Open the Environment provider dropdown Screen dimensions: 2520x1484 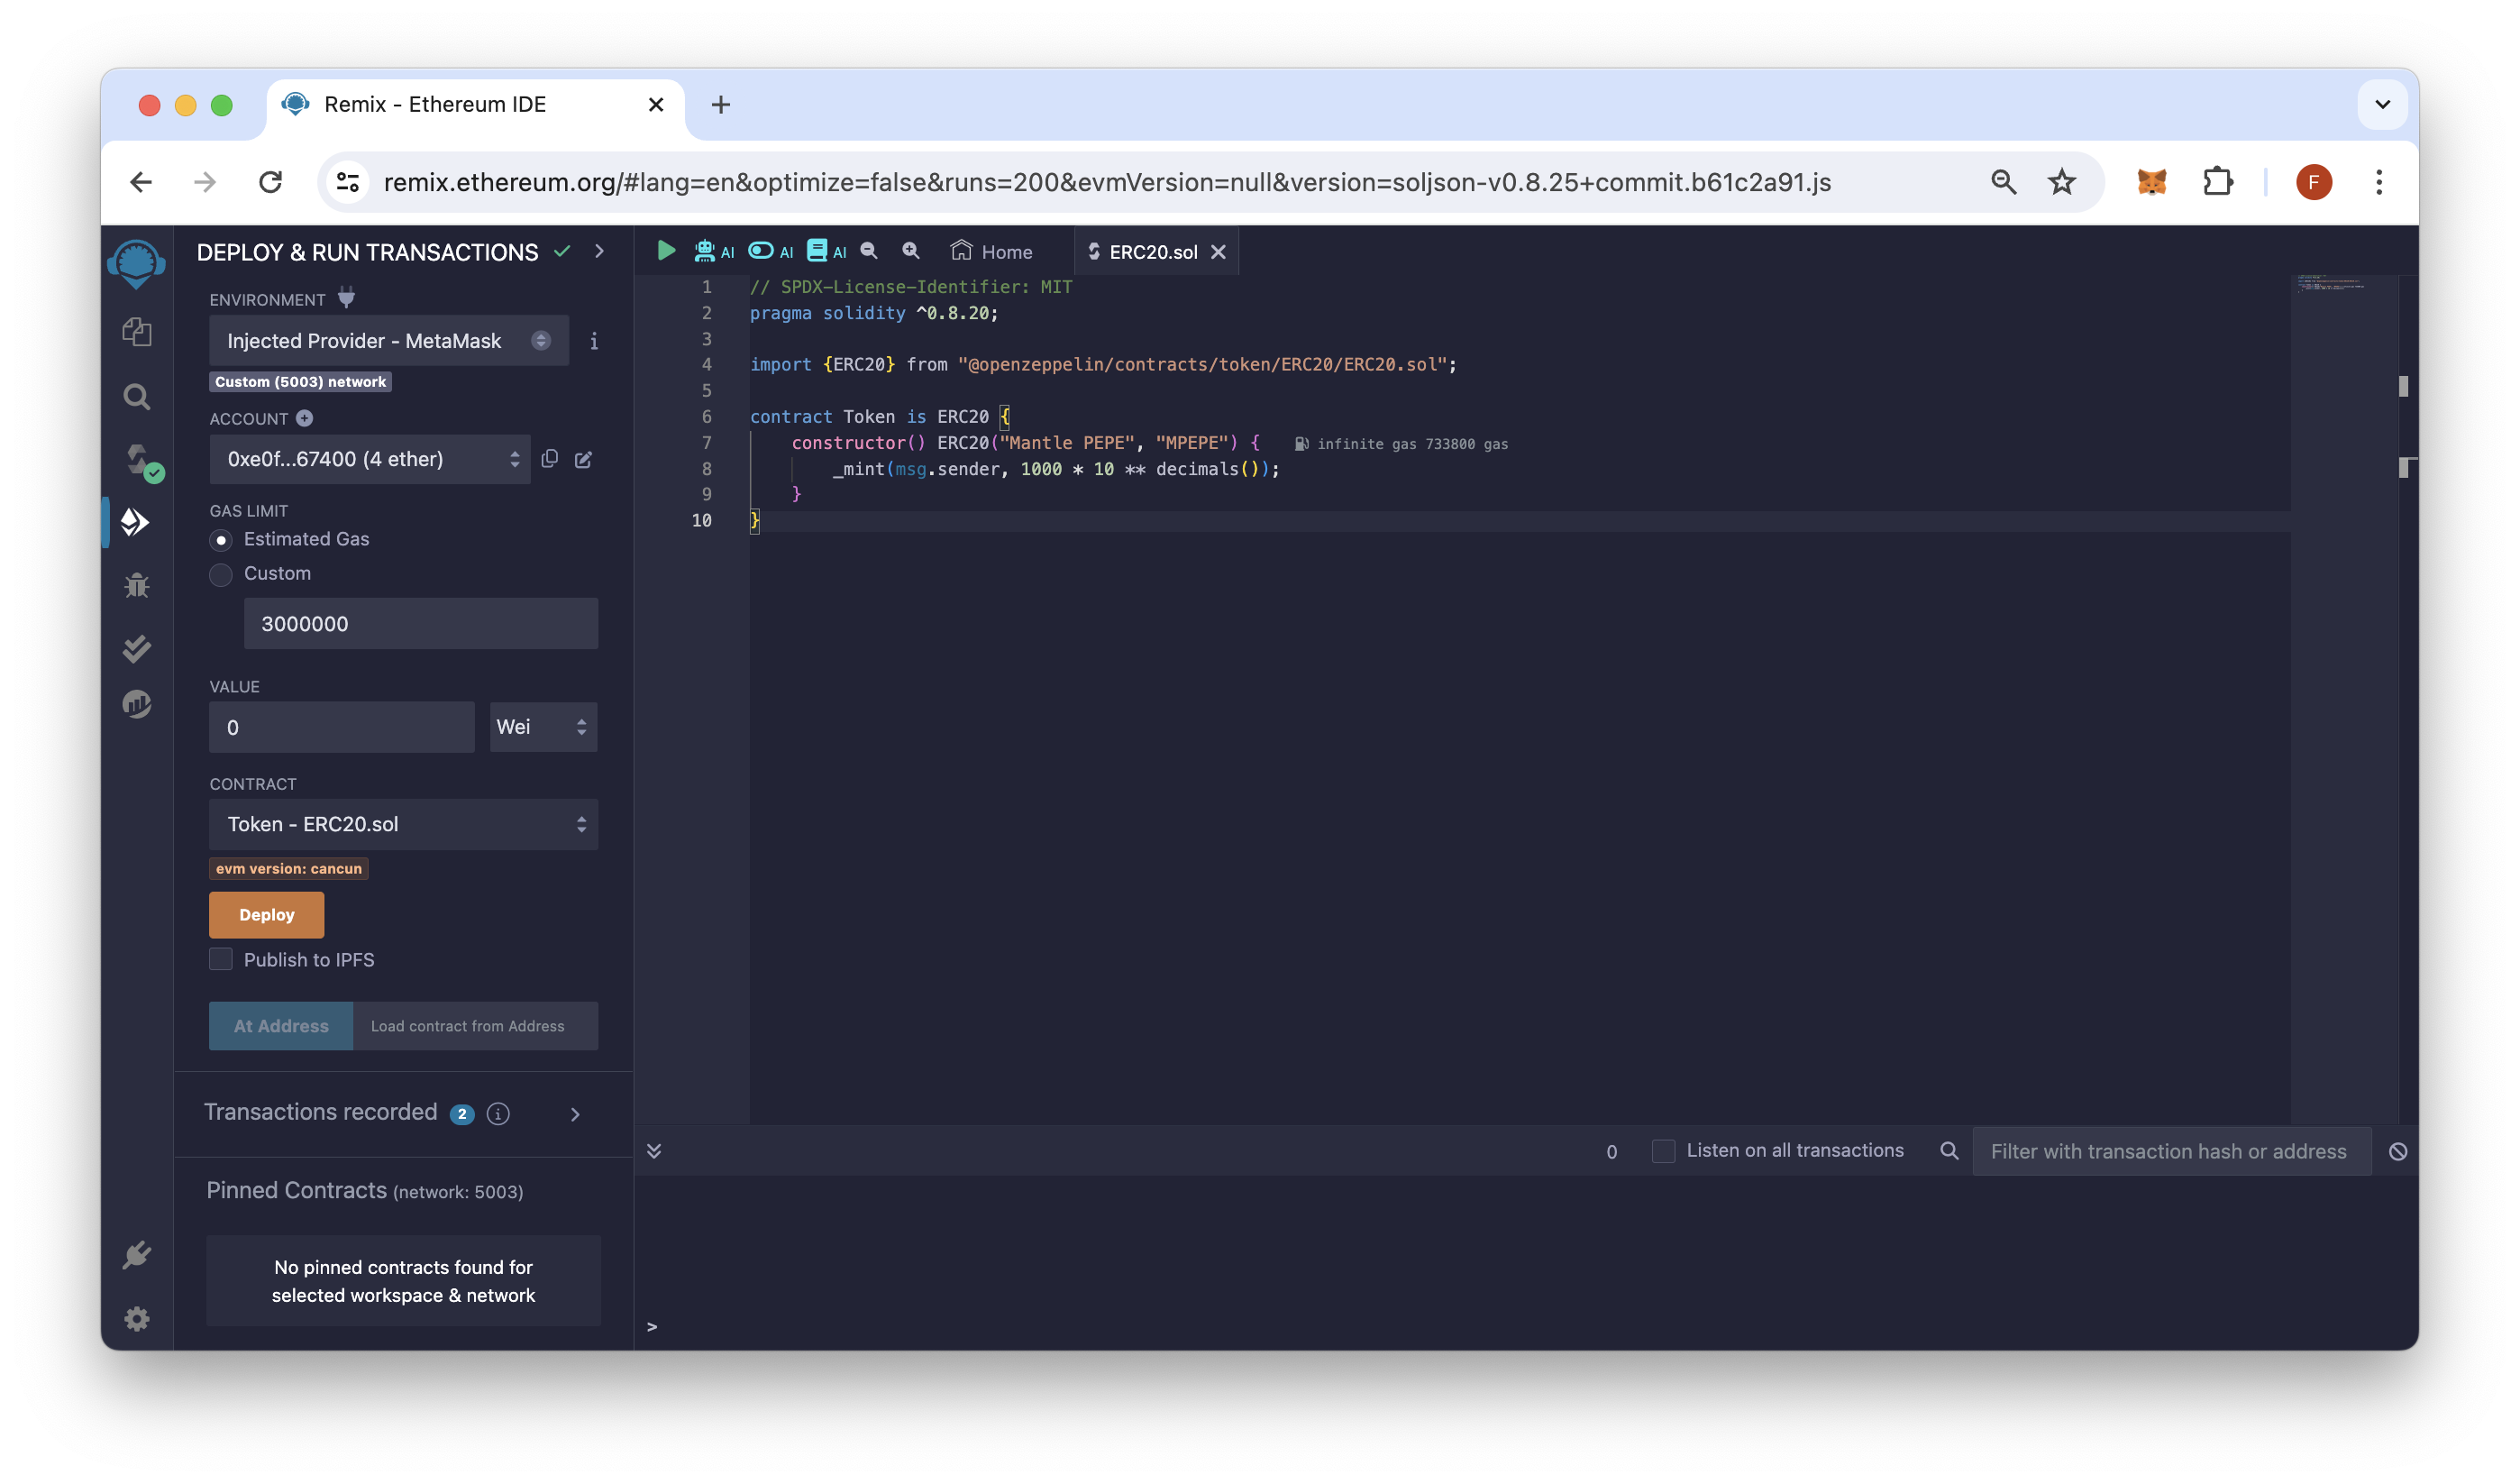tap(388, 341)
